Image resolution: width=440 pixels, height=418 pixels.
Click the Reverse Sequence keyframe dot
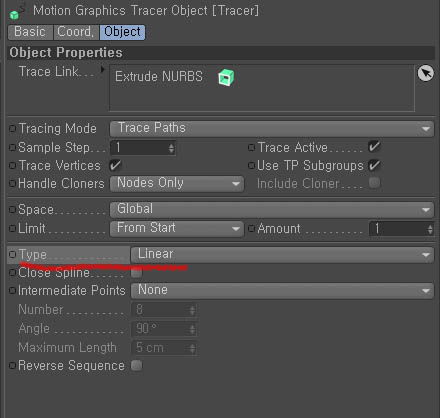click(x=12, y=366)
